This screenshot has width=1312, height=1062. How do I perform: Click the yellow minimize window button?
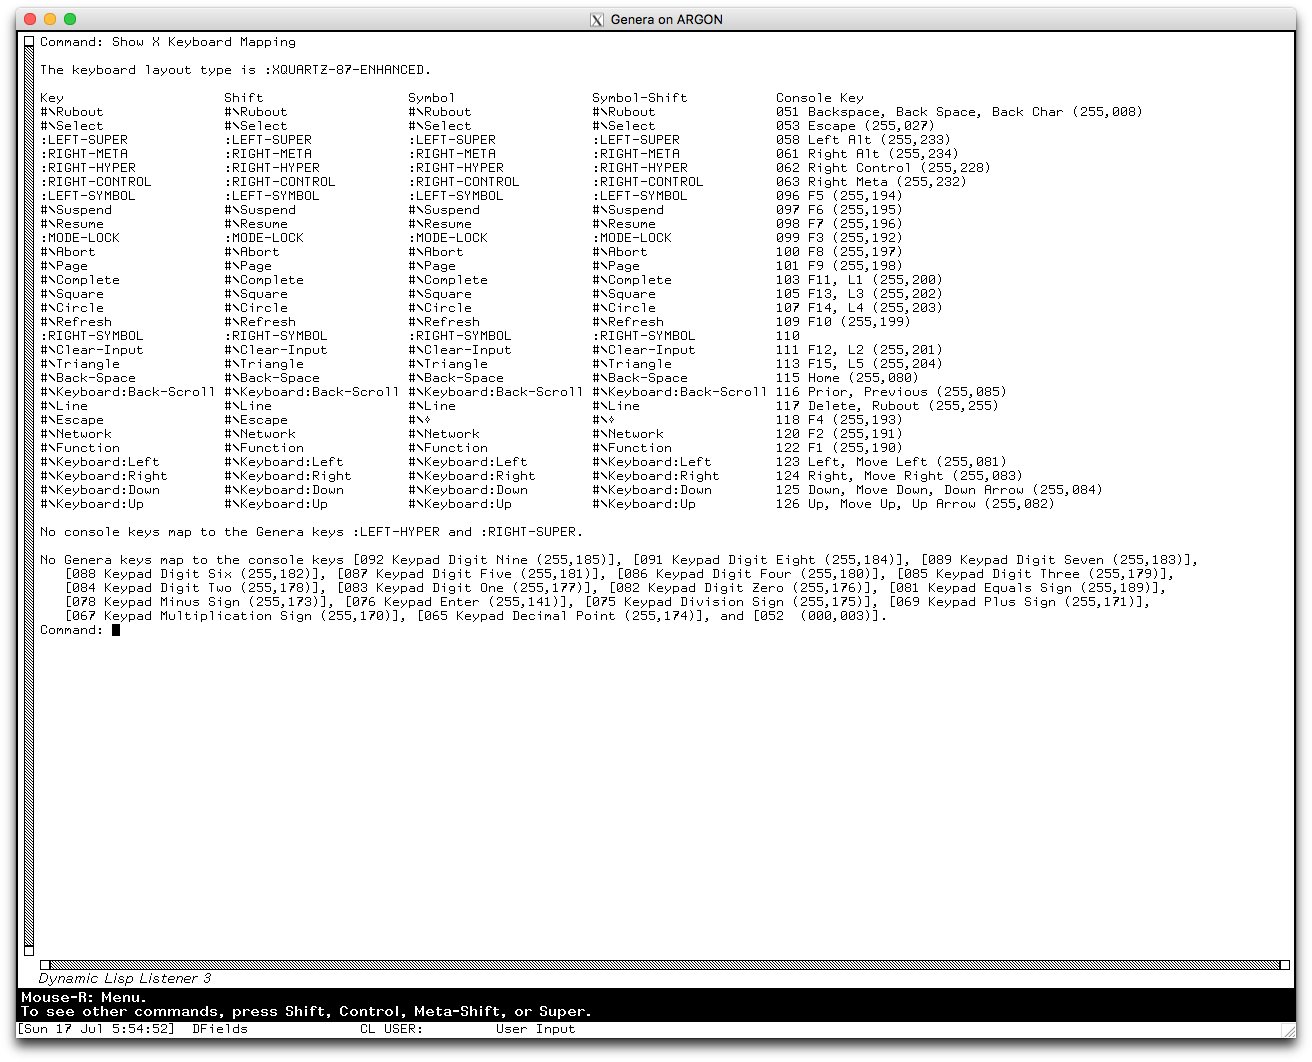(50, 19)
